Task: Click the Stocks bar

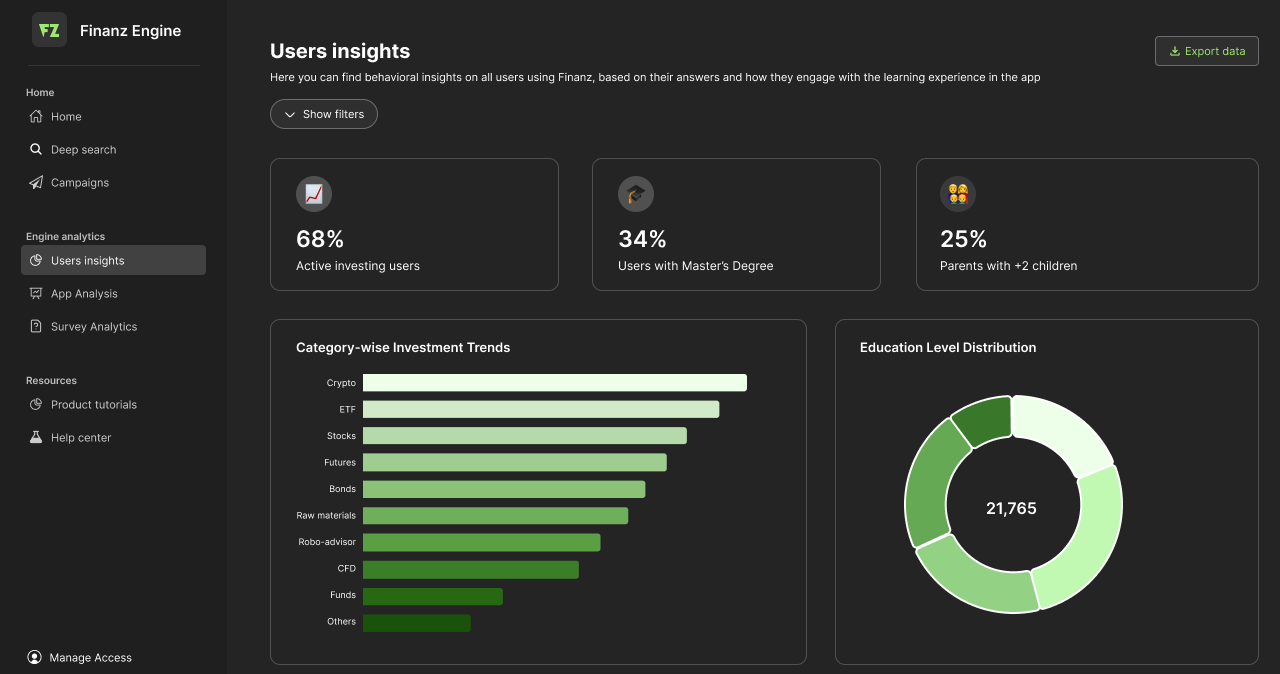Action: tap(525, 436)
